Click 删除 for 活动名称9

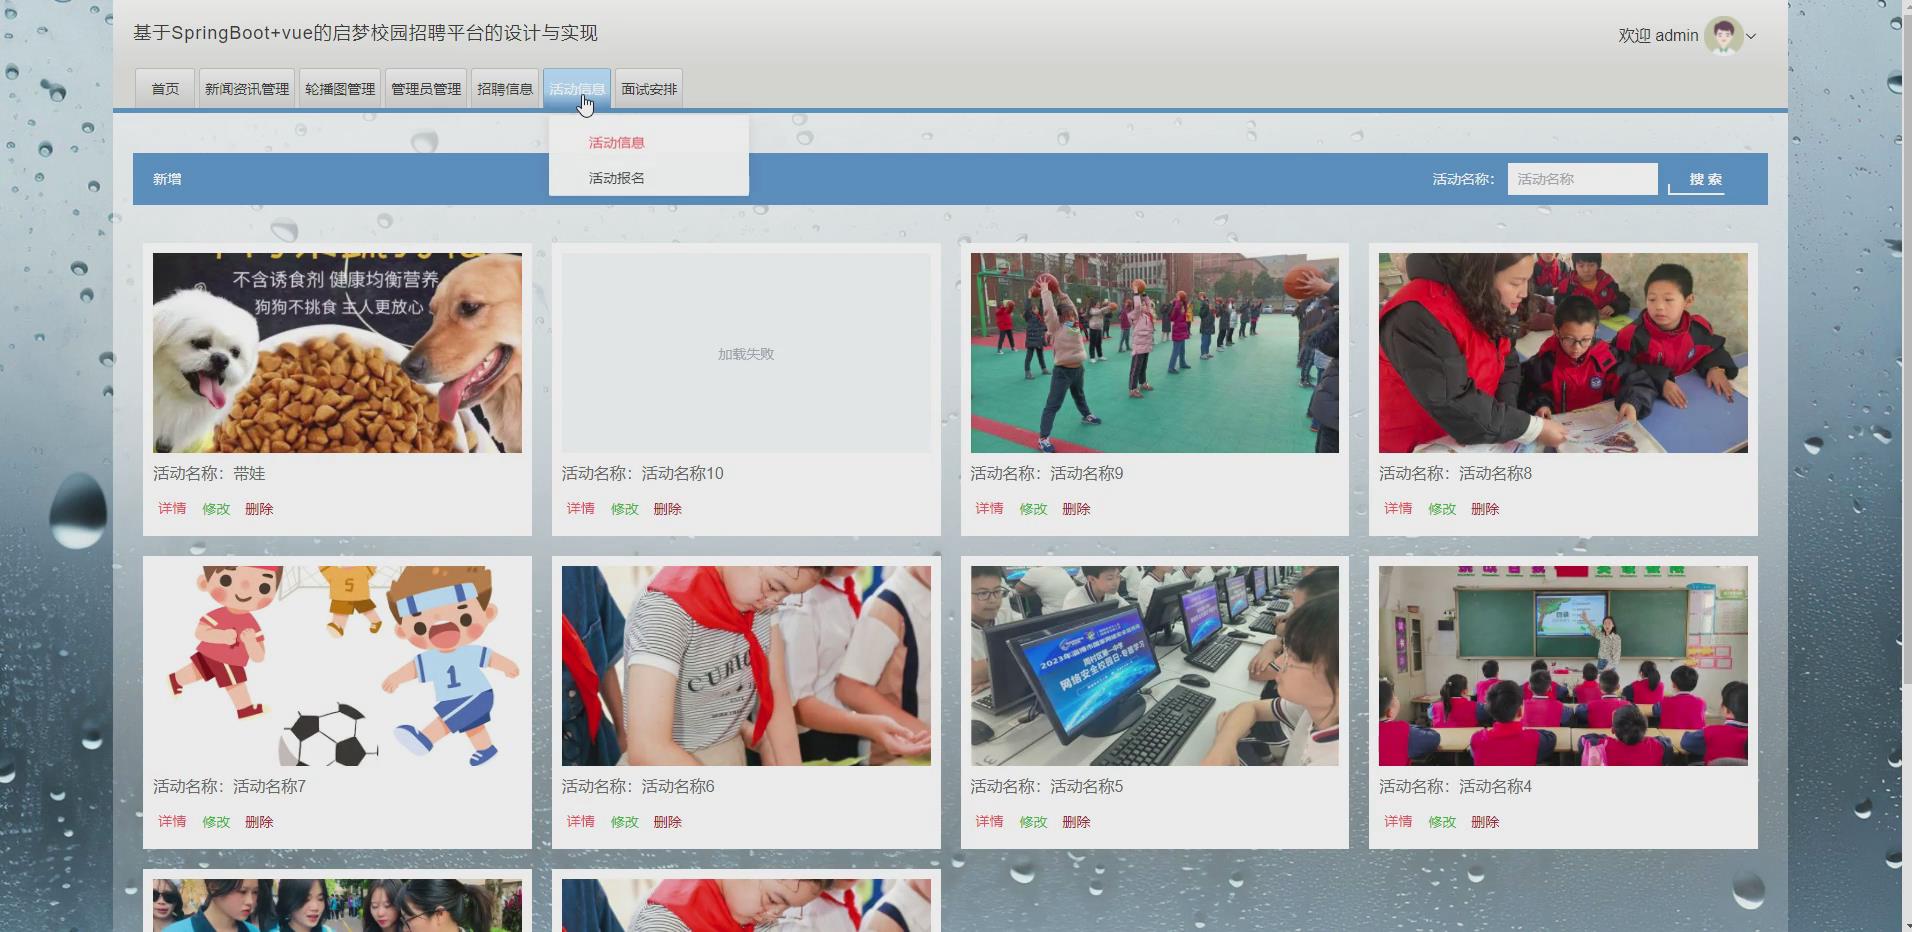click(1076, 508)
